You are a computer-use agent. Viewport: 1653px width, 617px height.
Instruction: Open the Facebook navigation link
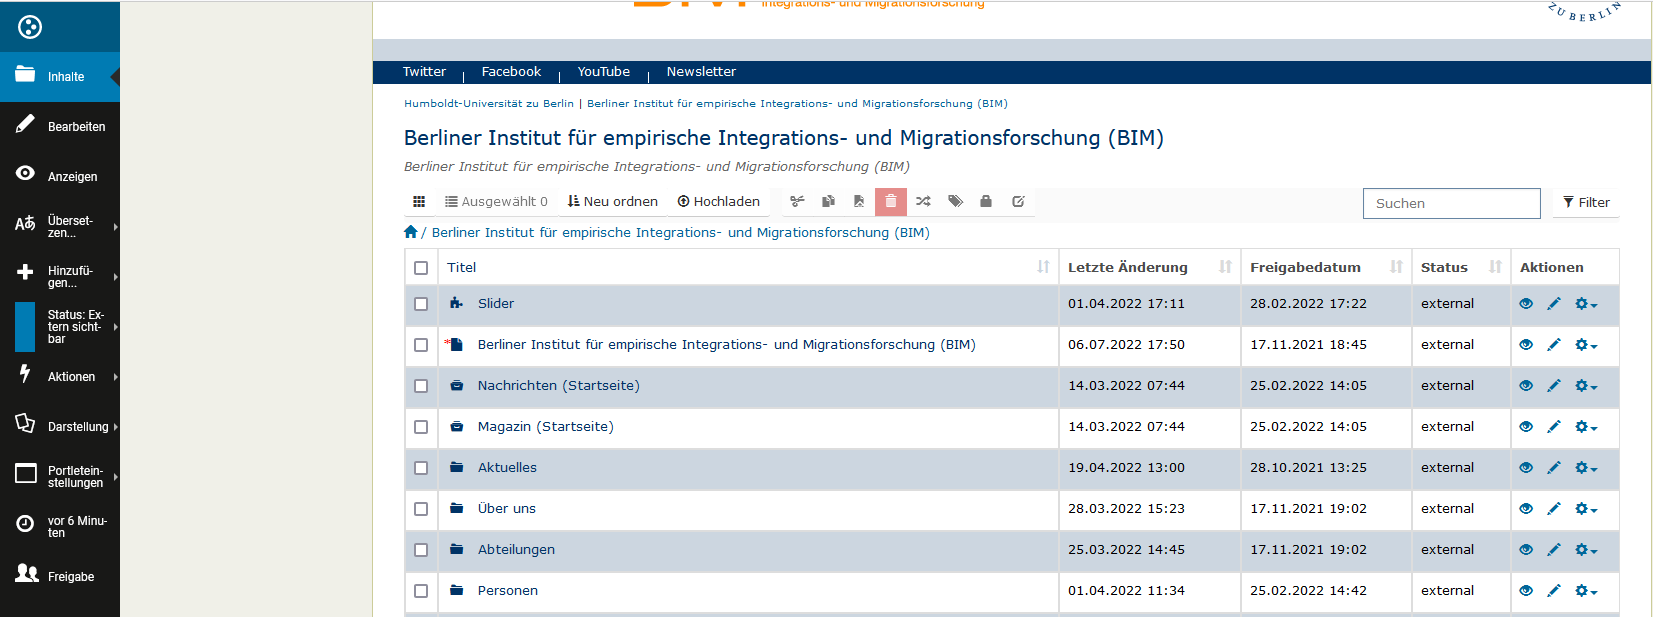[511, 72]
